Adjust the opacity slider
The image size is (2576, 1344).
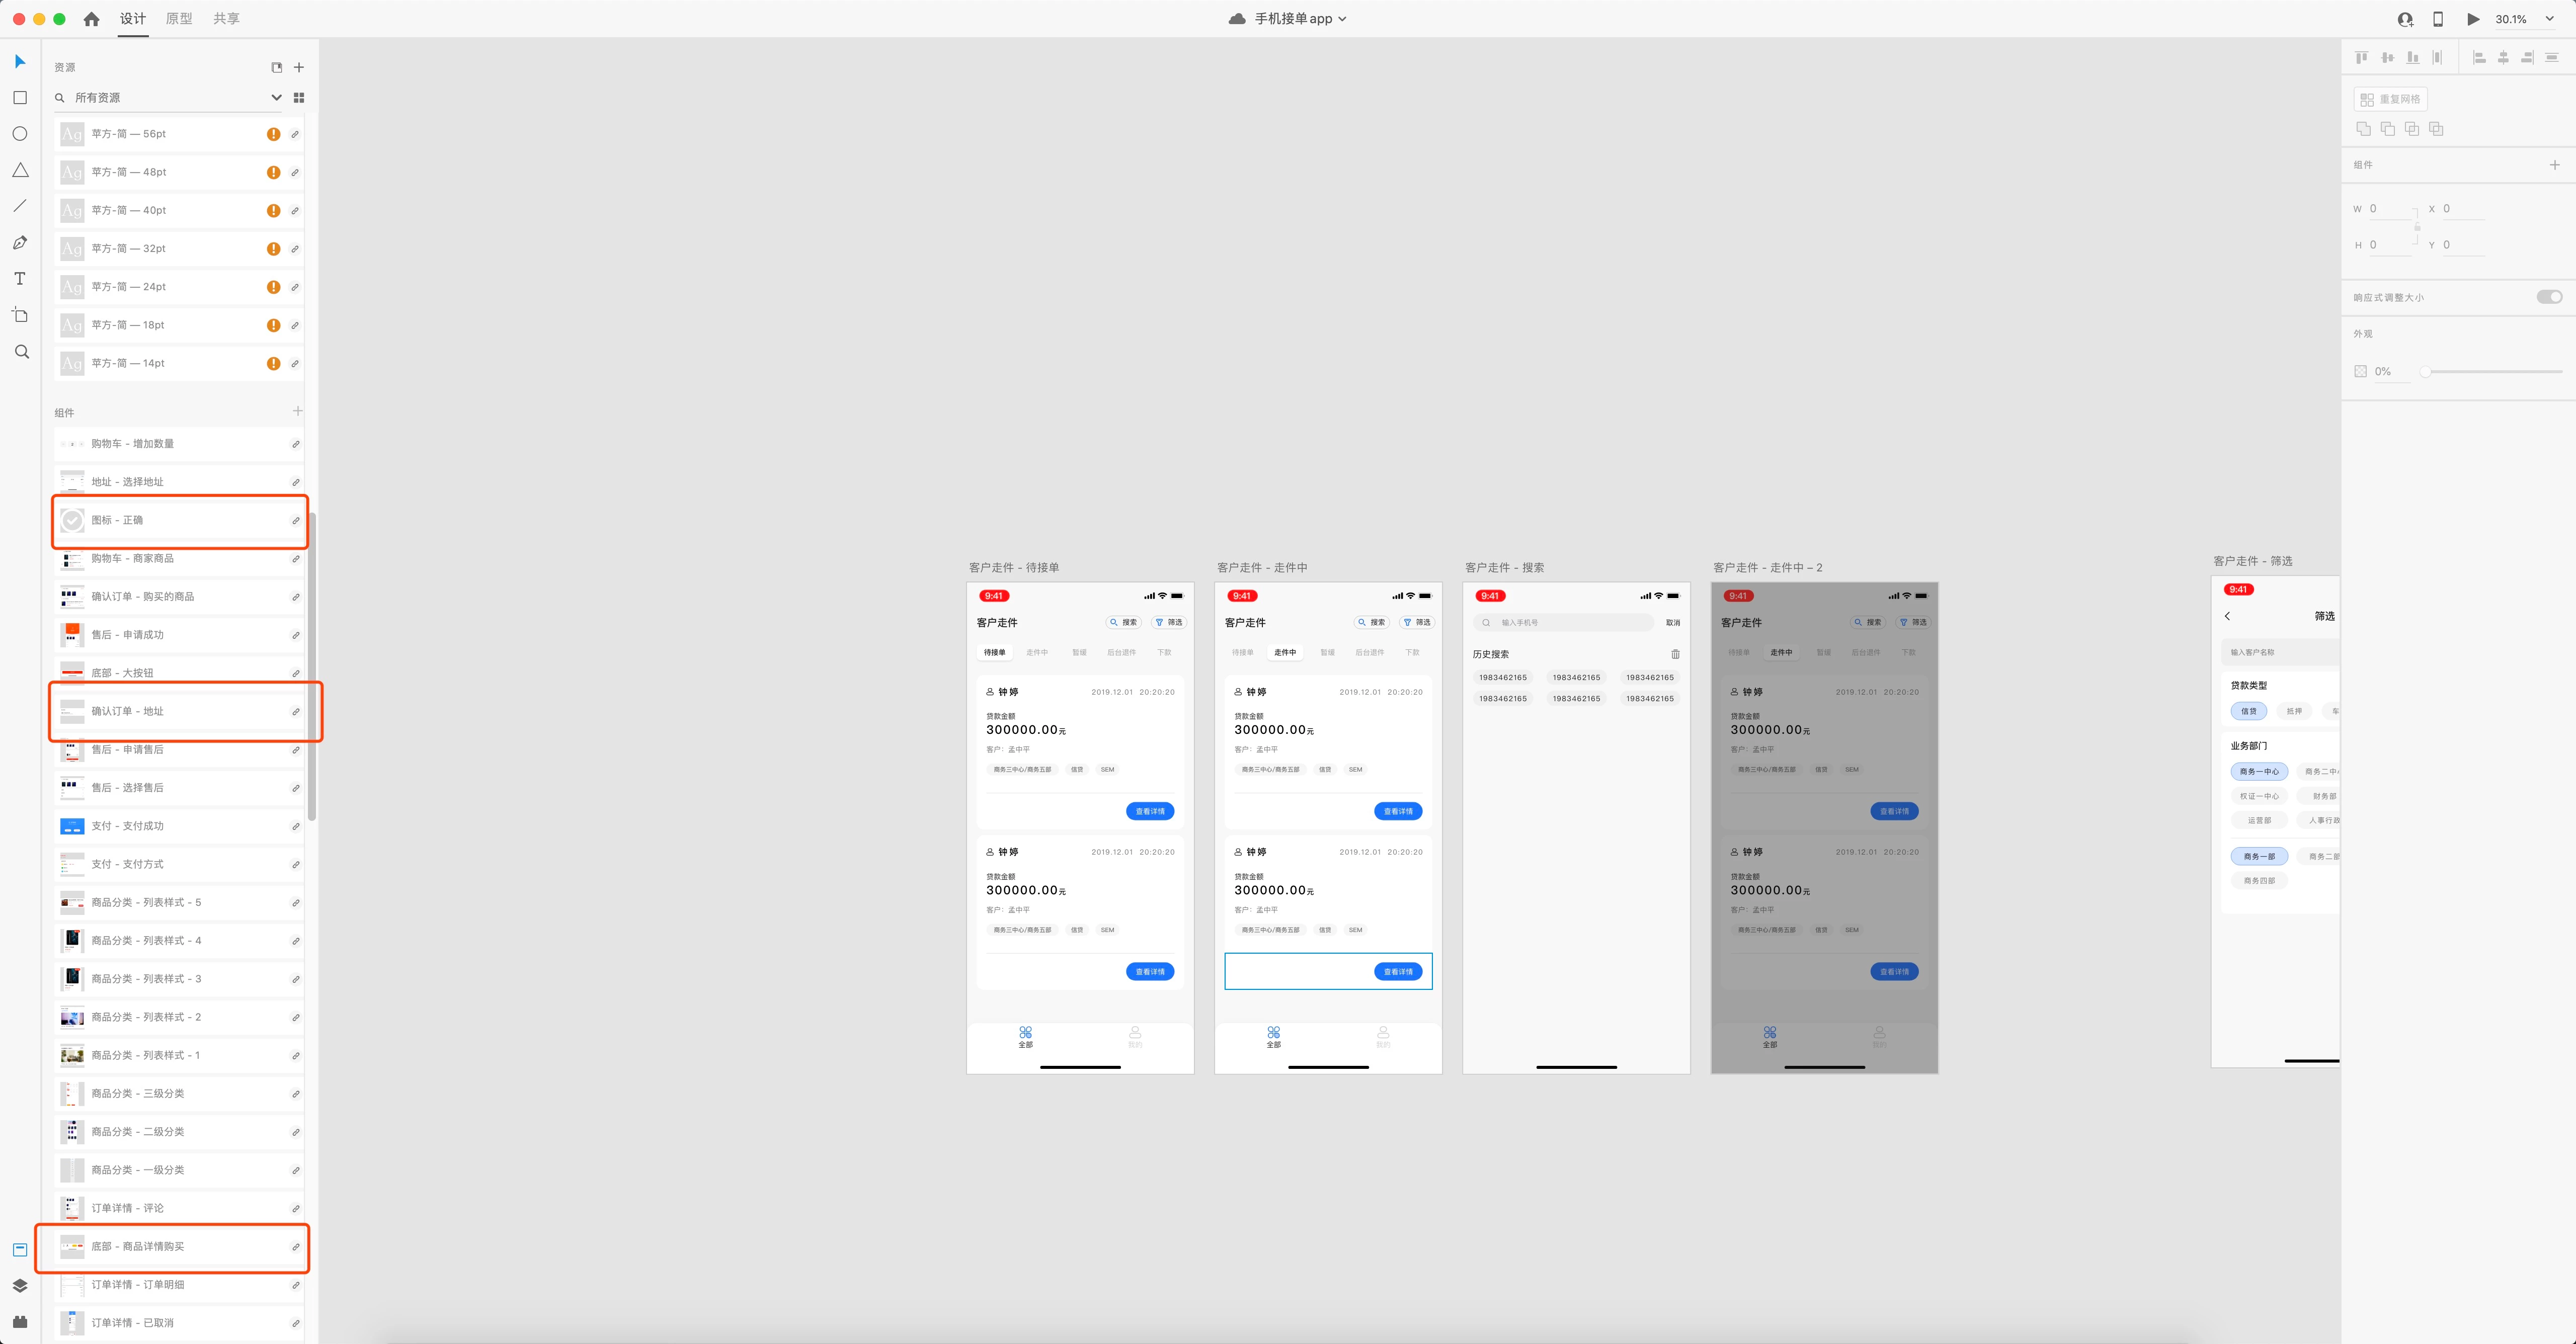[x=2426, y=372]
